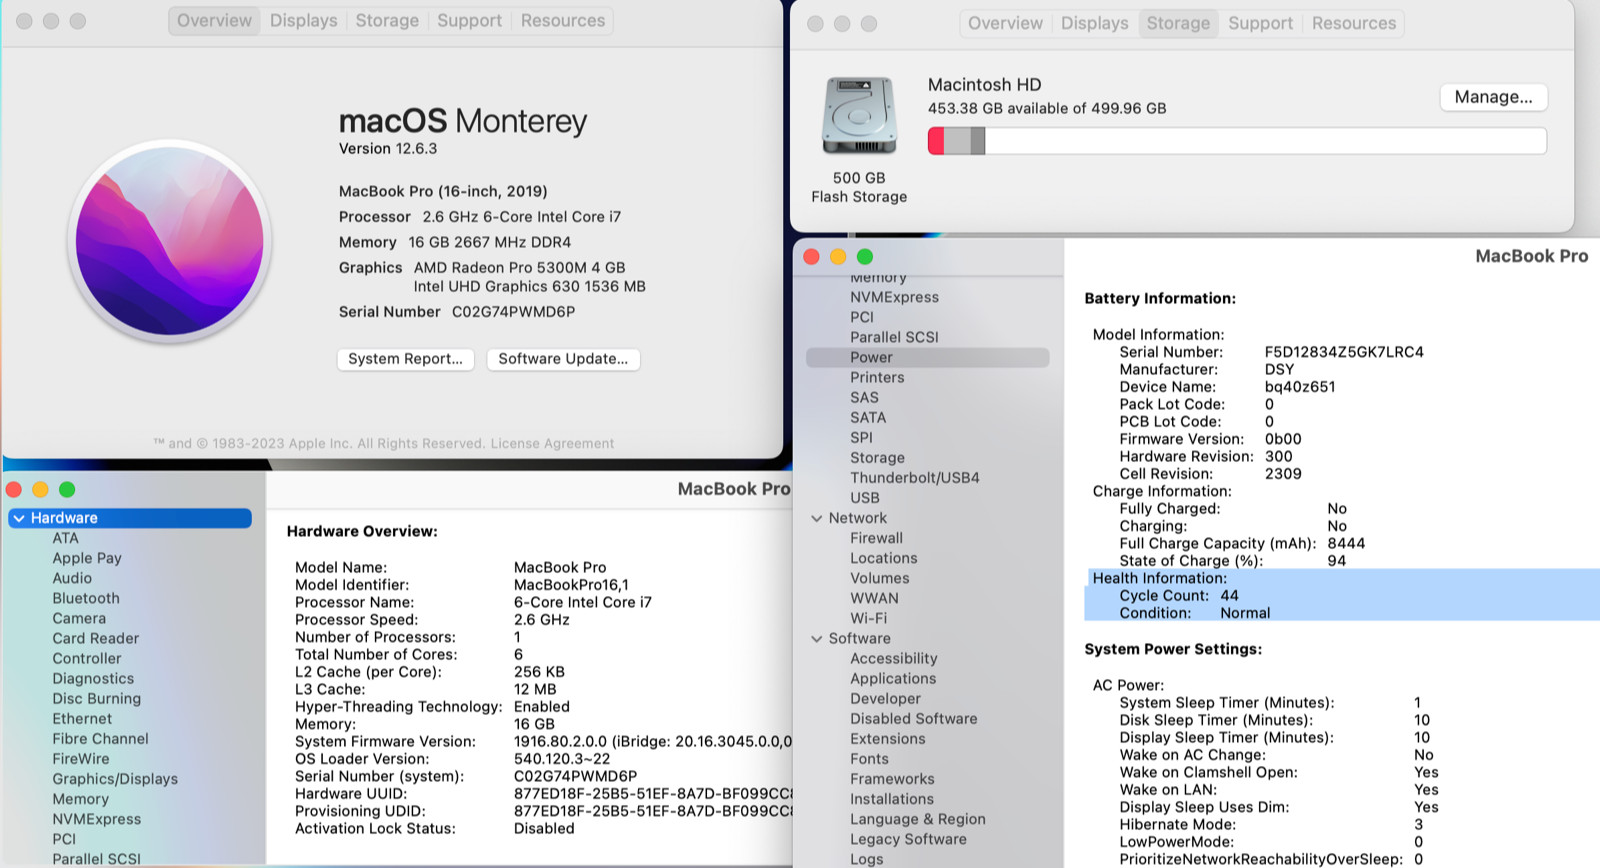Select Applications under Software

tap(893, 678)
